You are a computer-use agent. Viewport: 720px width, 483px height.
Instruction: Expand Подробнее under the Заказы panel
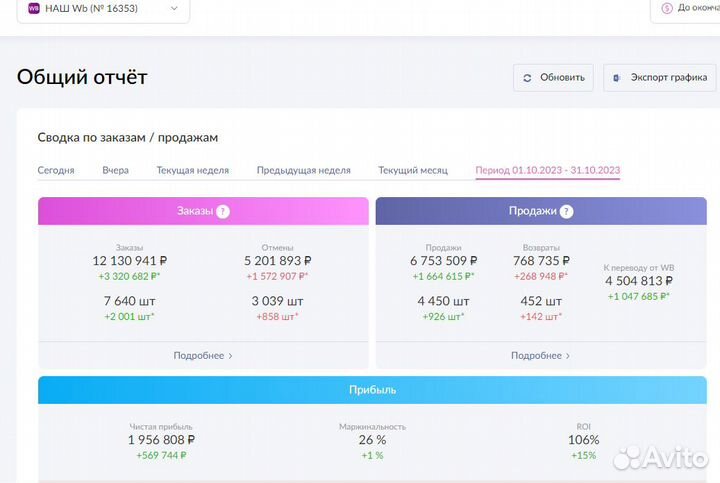pos(203,355)
